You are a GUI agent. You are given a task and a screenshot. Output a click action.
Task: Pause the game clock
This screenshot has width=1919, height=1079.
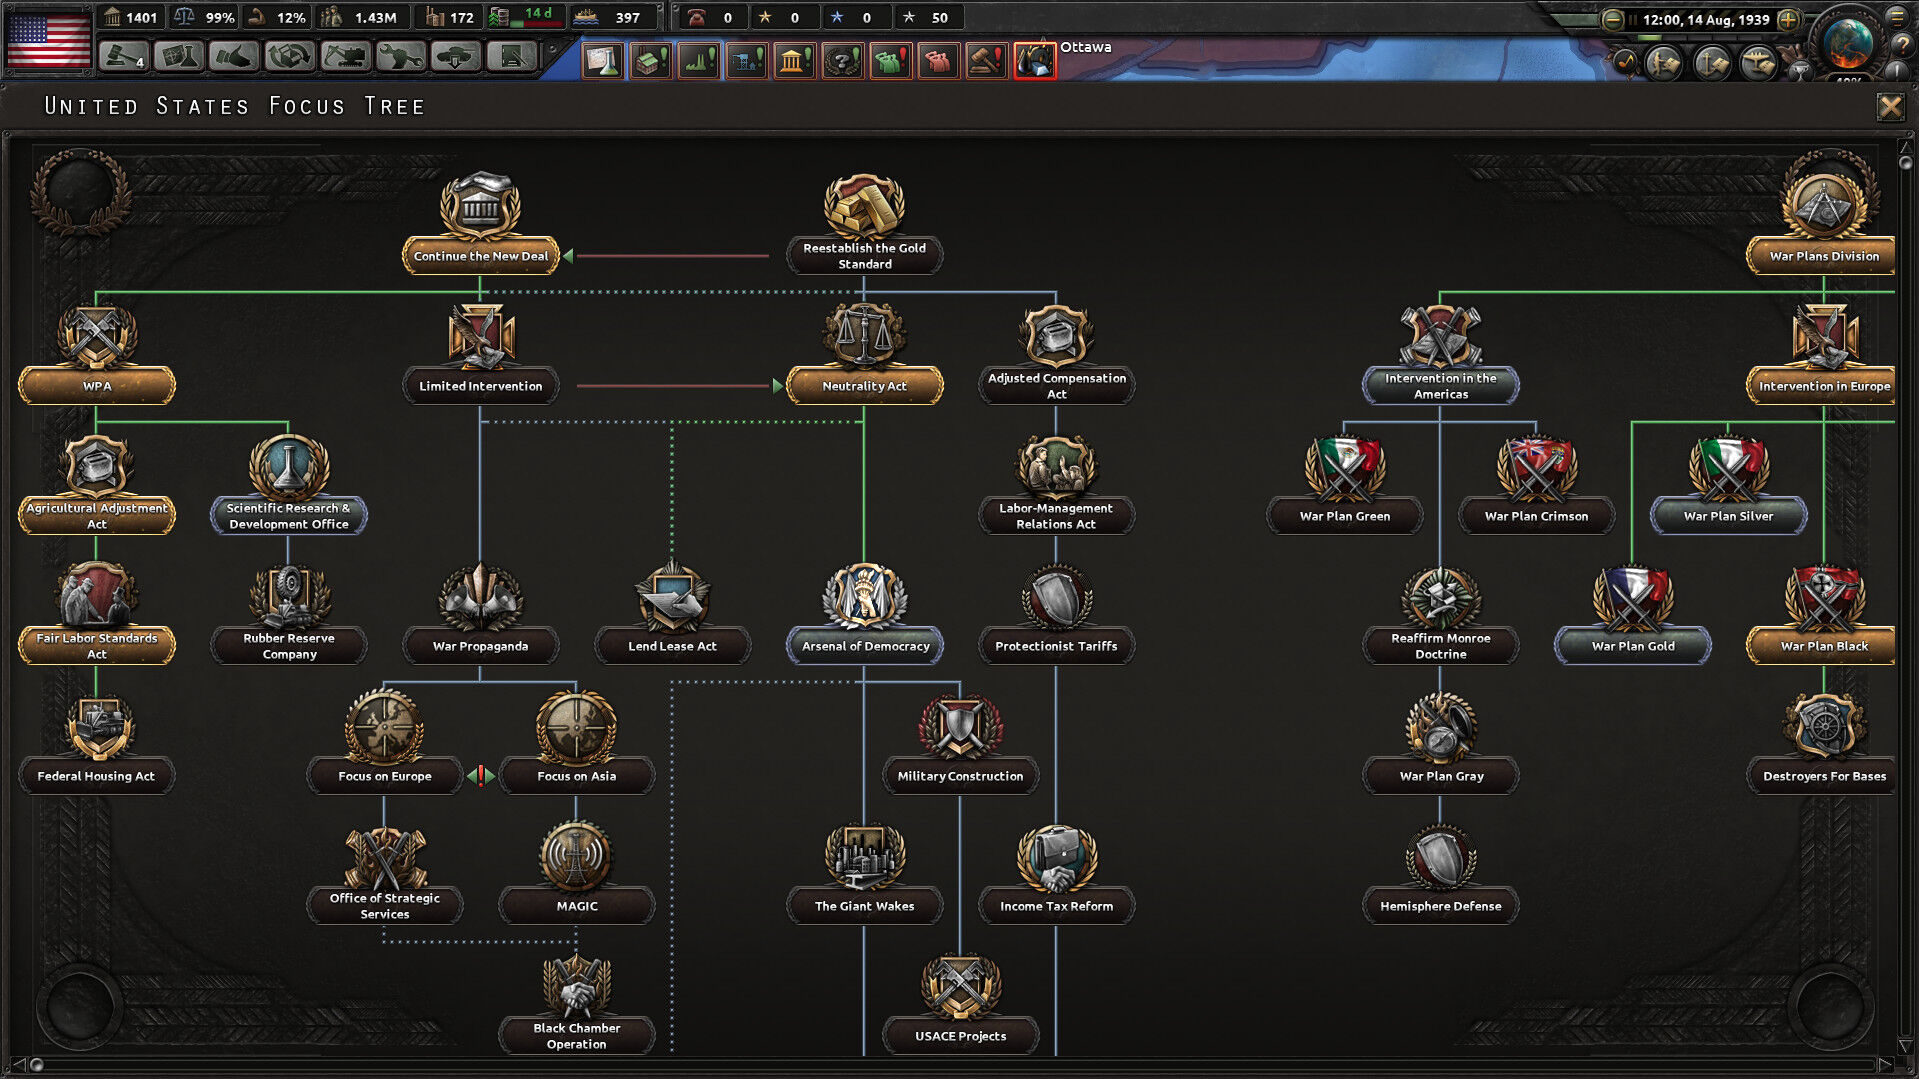click(1633, 19)
